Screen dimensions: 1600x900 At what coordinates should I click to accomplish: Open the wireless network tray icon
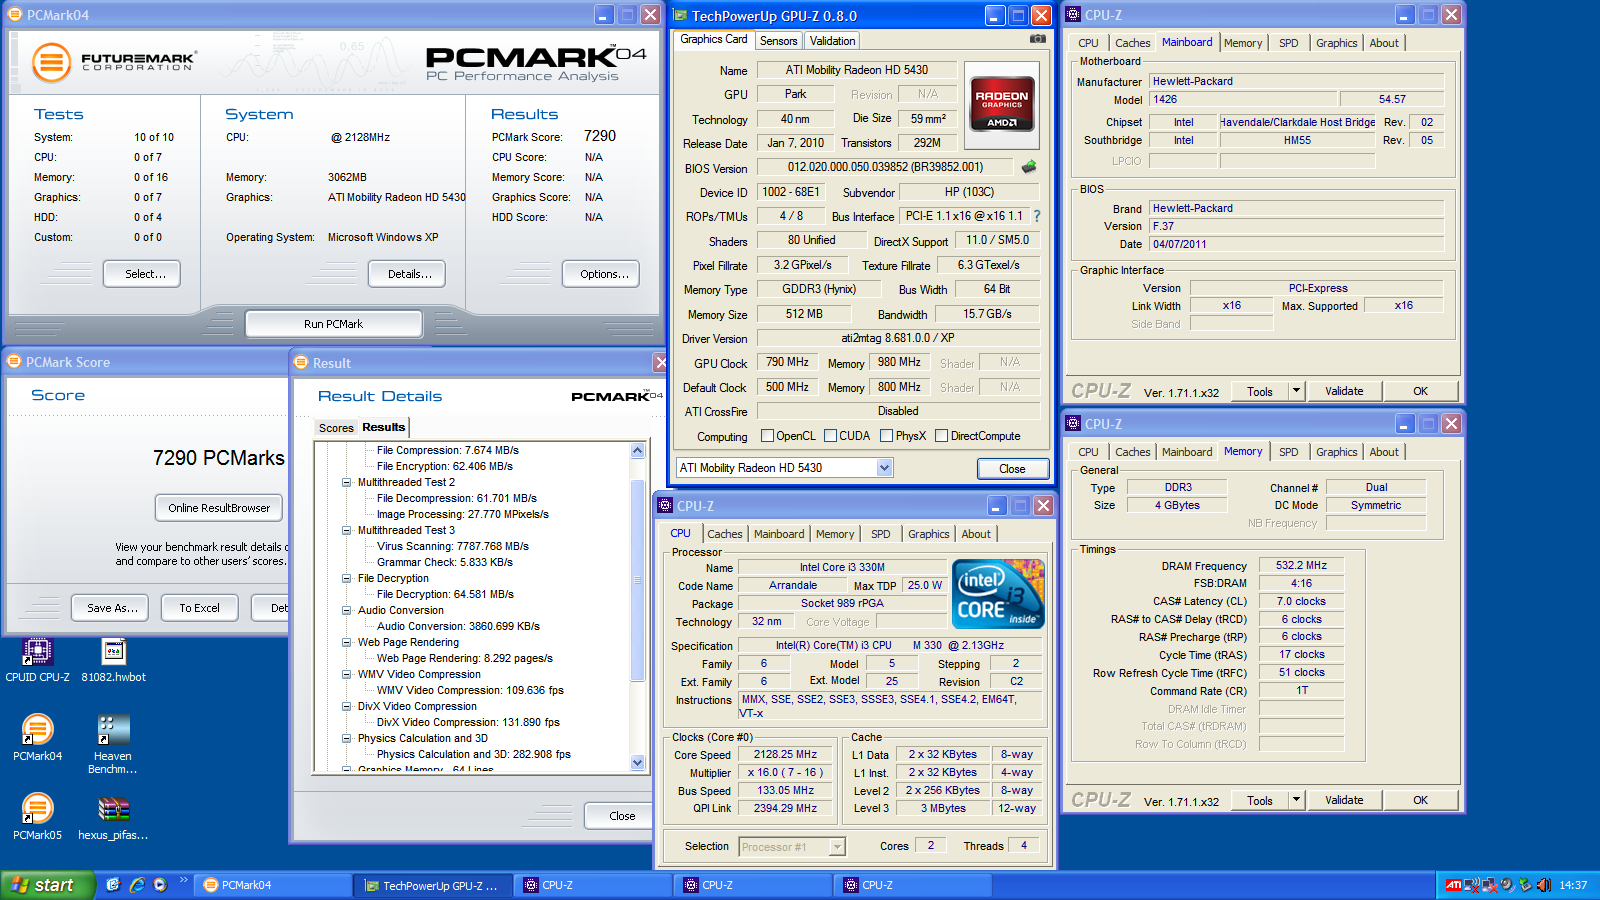(x=1471, y=885)
